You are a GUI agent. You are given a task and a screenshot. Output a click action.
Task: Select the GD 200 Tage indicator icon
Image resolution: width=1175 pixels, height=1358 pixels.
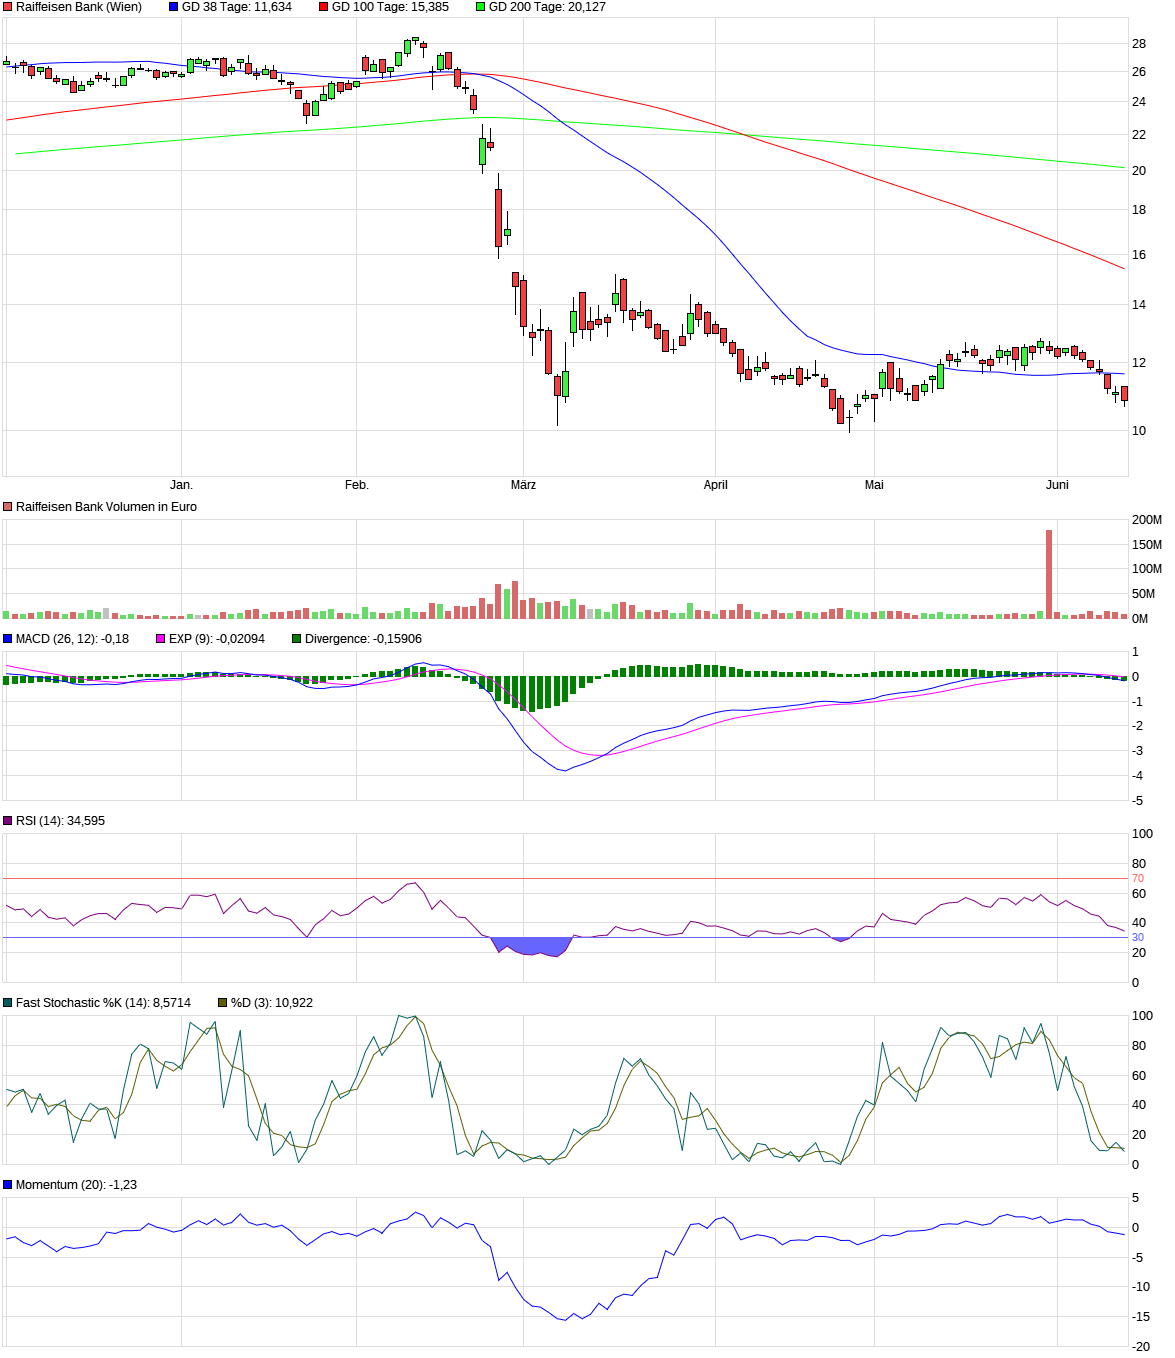pos(481,8)
